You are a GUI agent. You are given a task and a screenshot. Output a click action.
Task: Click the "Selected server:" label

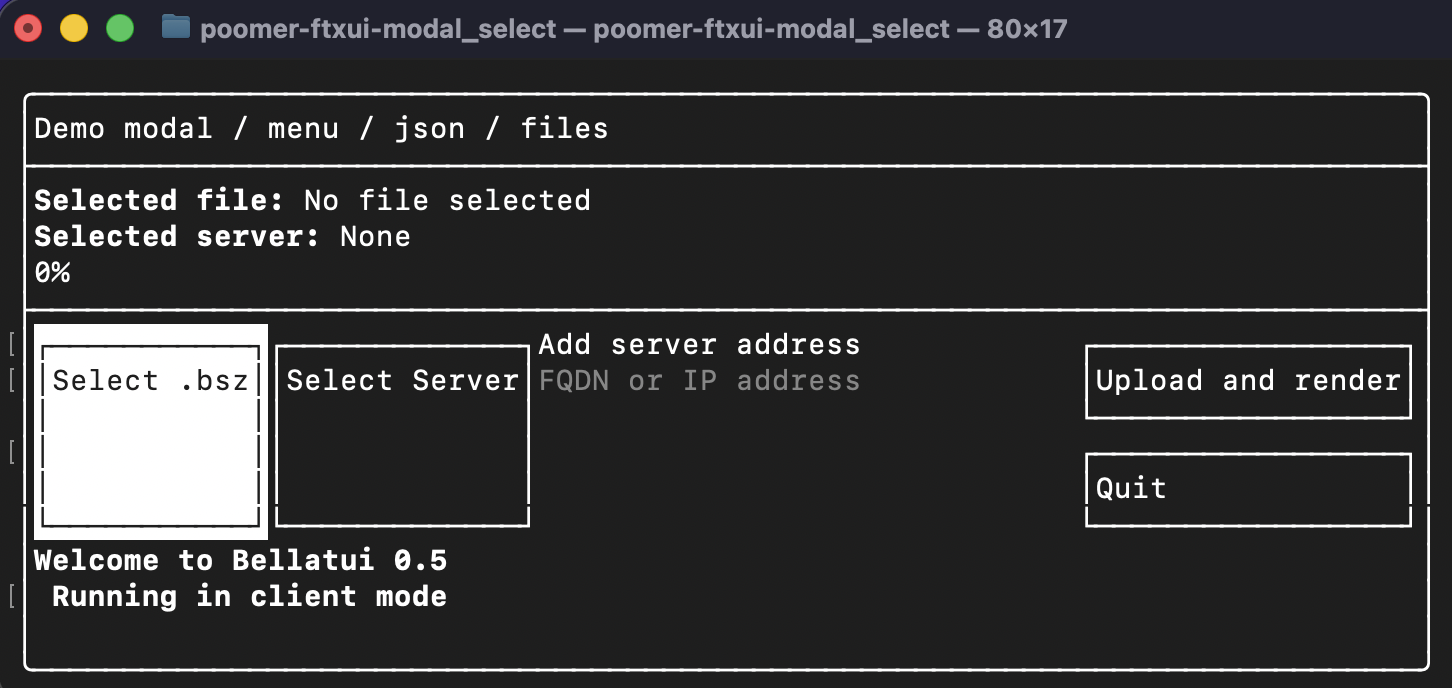pyautogui.click(x=177, y=237)
